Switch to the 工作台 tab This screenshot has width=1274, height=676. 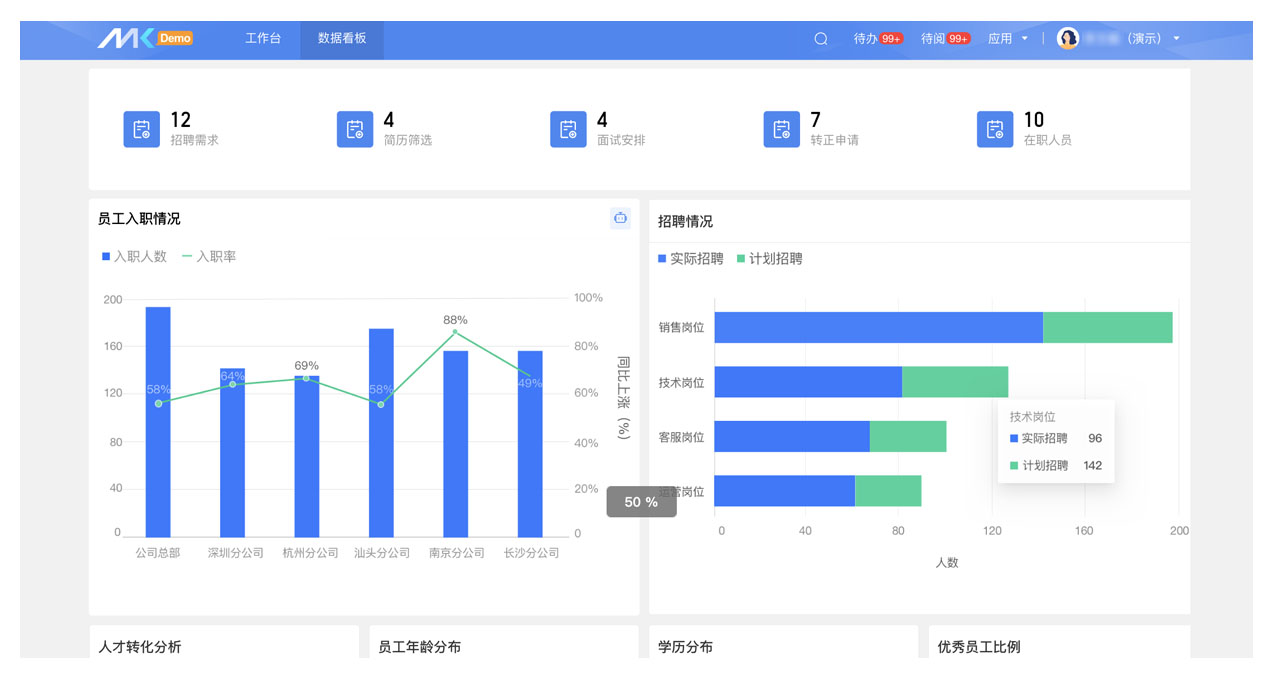coord(263,39)
